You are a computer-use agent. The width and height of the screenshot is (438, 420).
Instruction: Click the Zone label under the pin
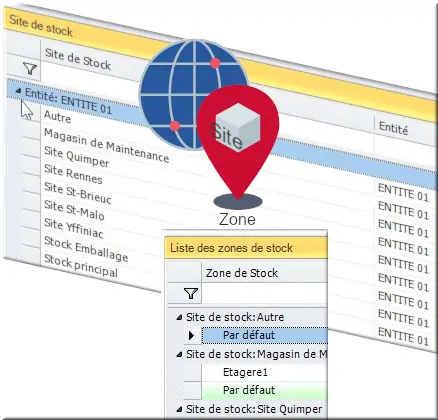237,219
